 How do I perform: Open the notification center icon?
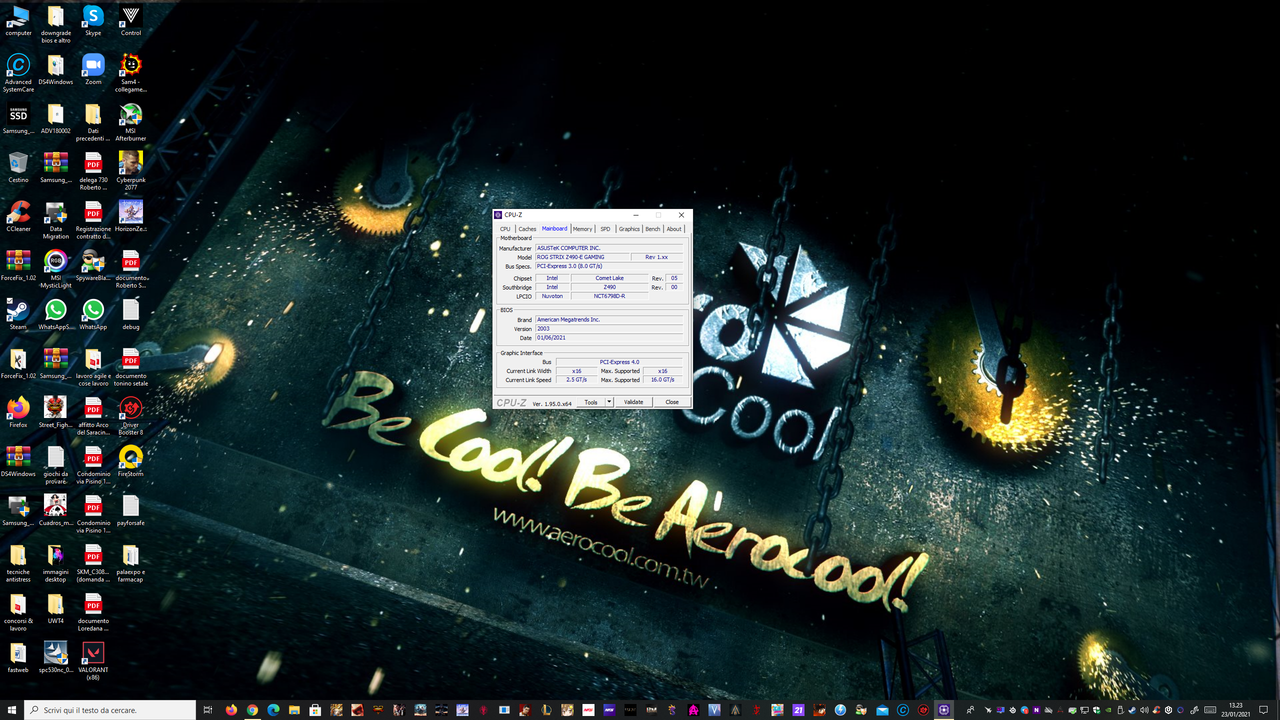click(1263, 710)
